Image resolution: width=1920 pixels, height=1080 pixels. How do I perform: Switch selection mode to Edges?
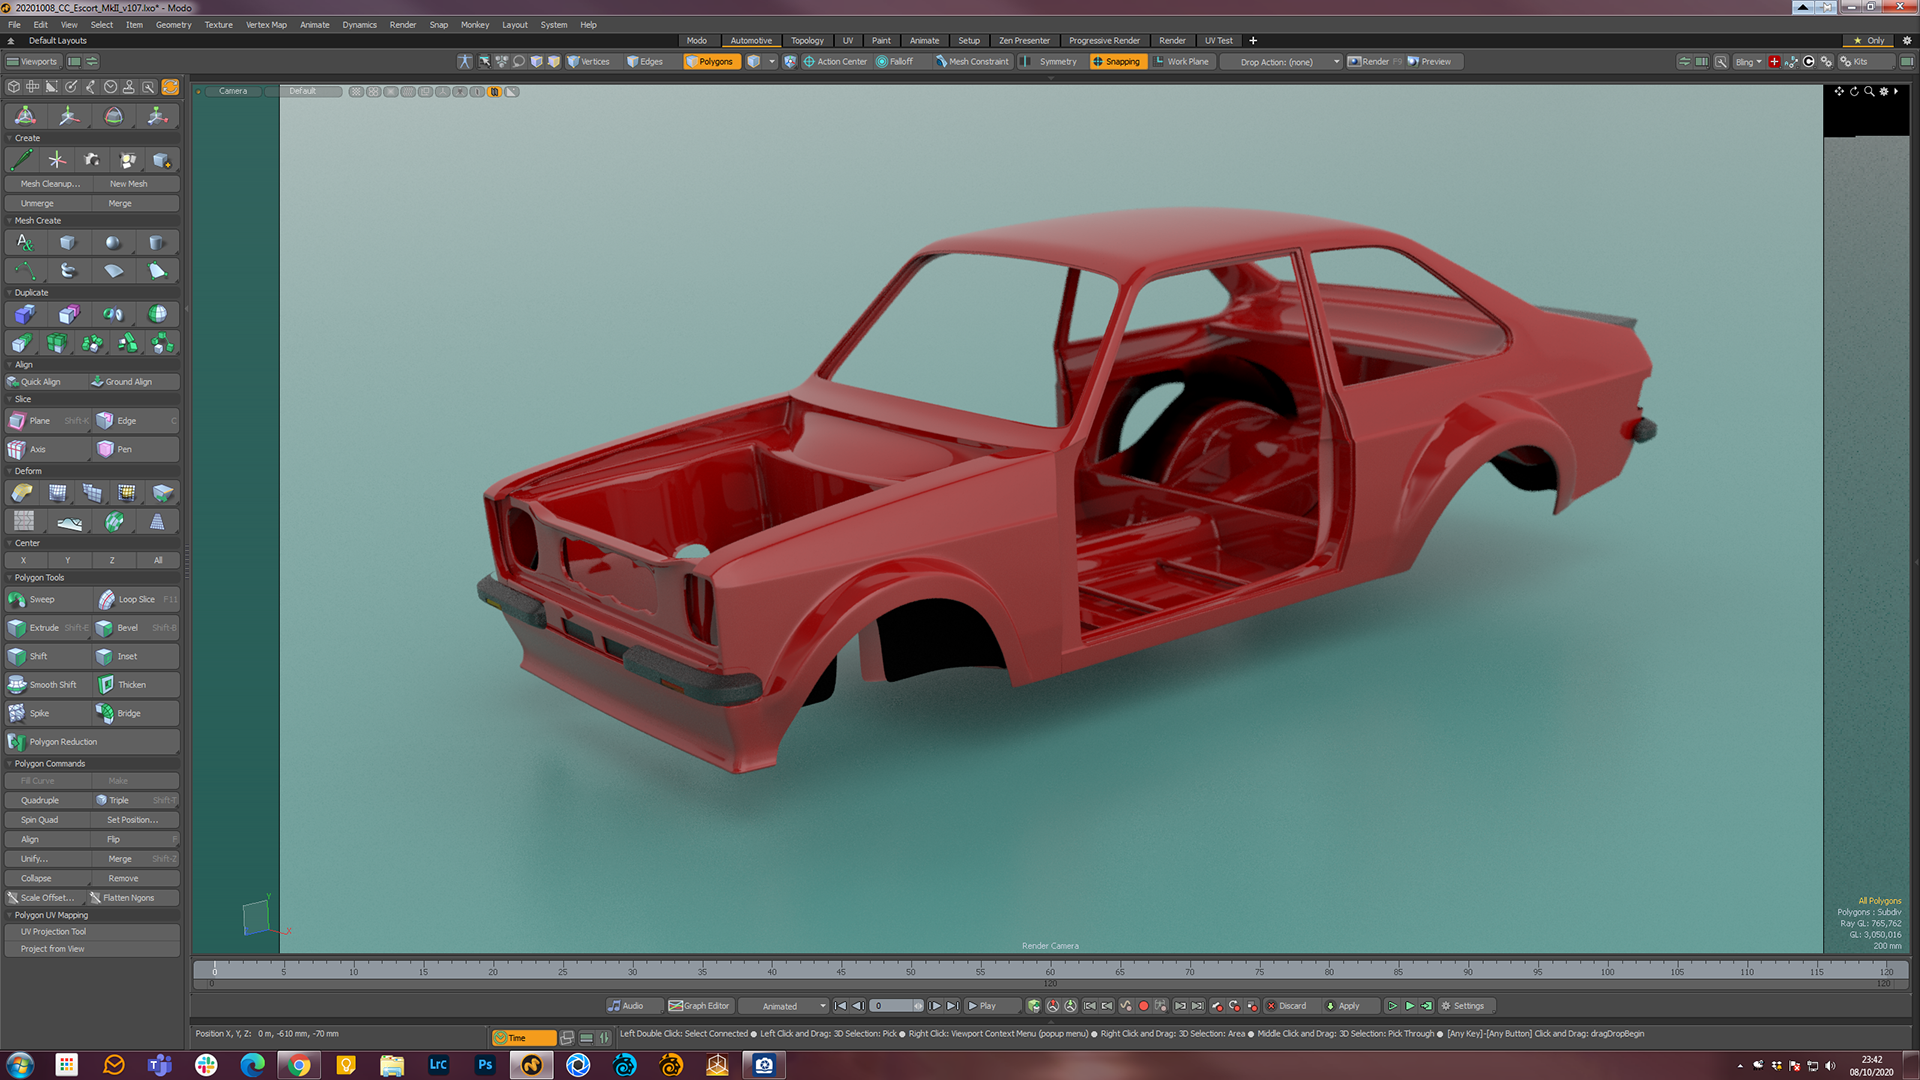click(645, 62)
